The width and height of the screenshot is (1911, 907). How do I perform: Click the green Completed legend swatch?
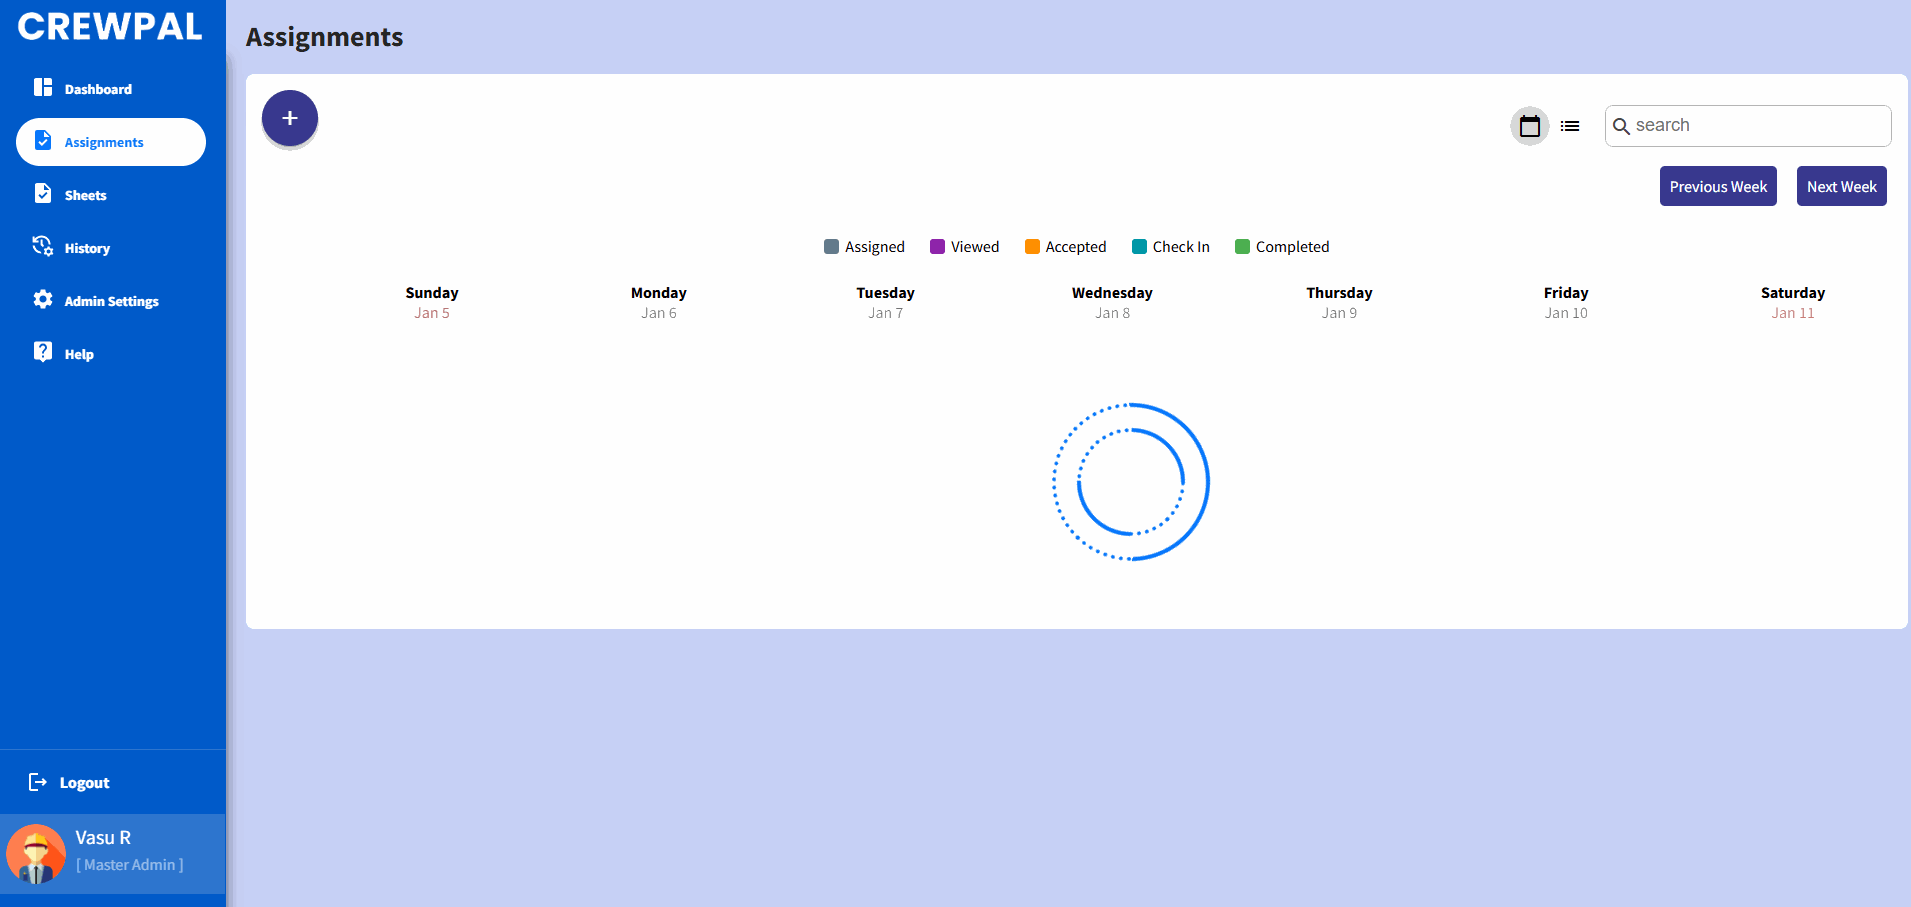(1242, 247)
